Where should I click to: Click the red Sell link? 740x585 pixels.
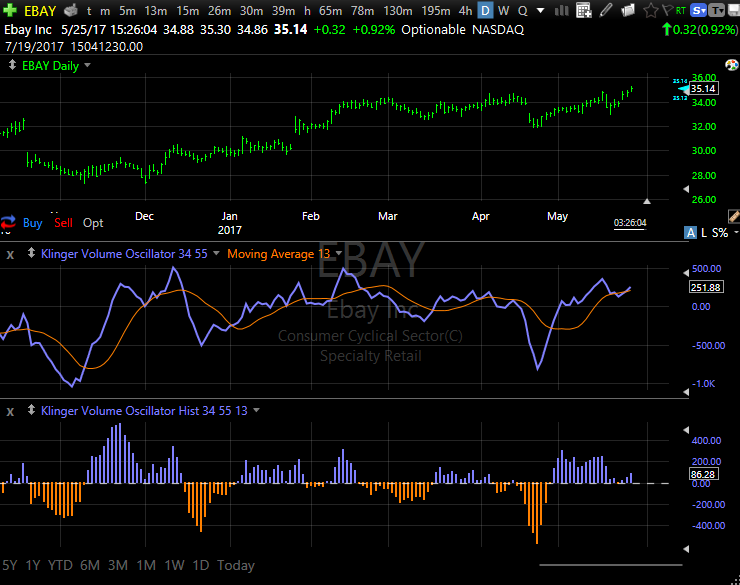click(x=63, y=223)
